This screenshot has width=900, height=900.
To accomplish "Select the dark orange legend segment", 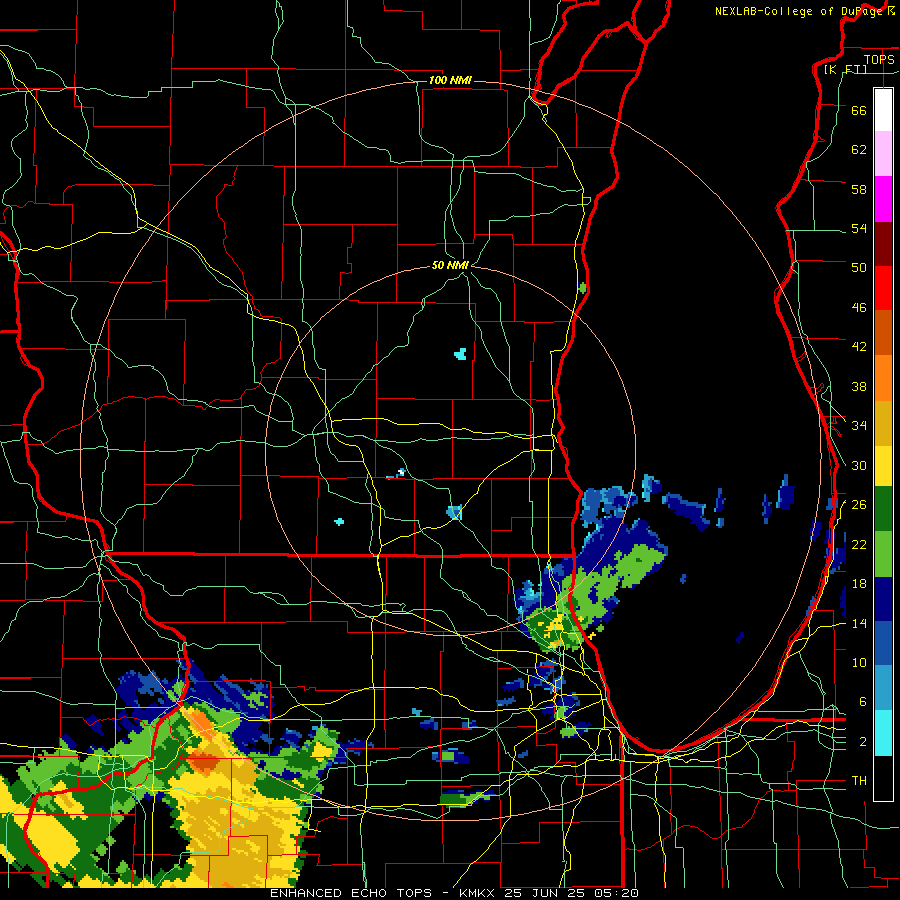I will 883,333.
